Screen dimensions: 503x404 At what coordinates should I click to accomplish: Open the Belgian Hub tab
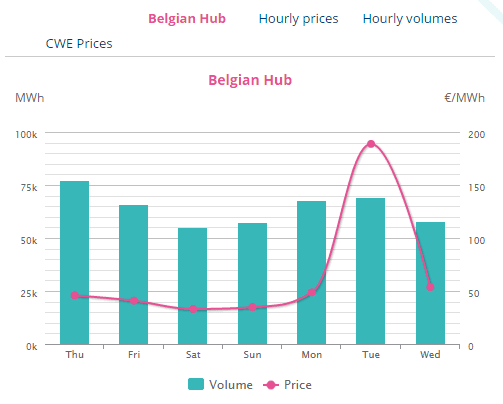pyautogui.click(x=187, y=19)
